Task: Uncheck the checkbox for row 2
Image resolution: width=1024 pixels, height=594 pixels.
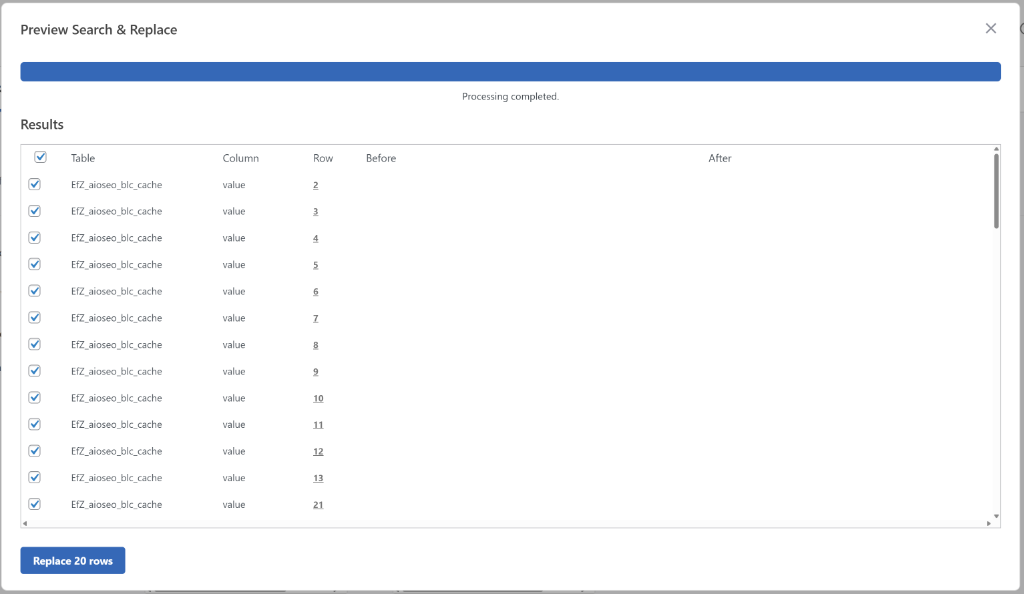Action: point(35,184)
